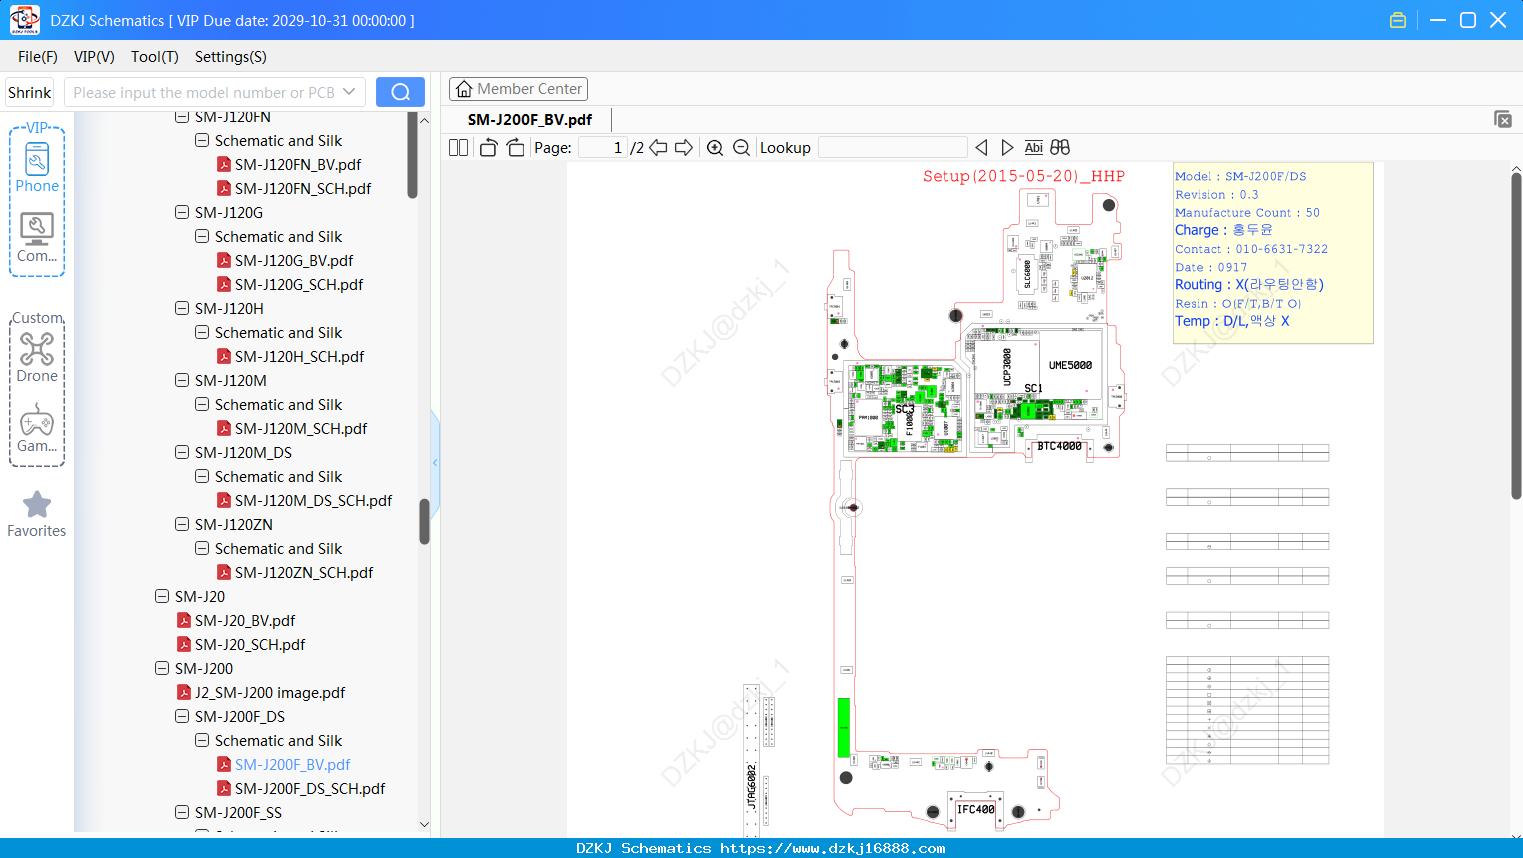Screen dimensions: 1523x858
Task: Open SM-J120M_DS_SCH.pdf file
Action: pyautogui.click(x=314, y=500)
